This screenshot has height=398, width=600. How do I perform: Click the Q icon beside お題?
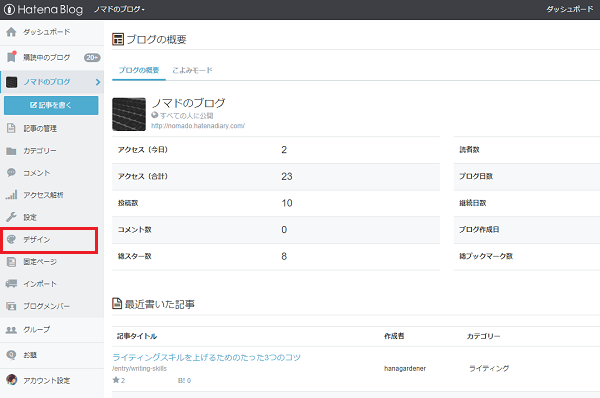click(11, 355)
